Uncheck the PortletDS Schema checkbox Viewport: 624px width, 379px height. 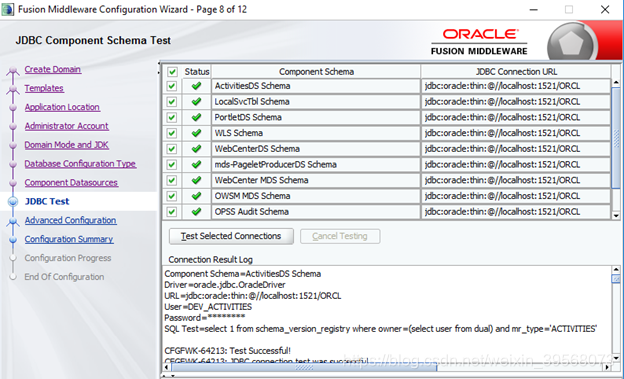click(x=172, y=117)
